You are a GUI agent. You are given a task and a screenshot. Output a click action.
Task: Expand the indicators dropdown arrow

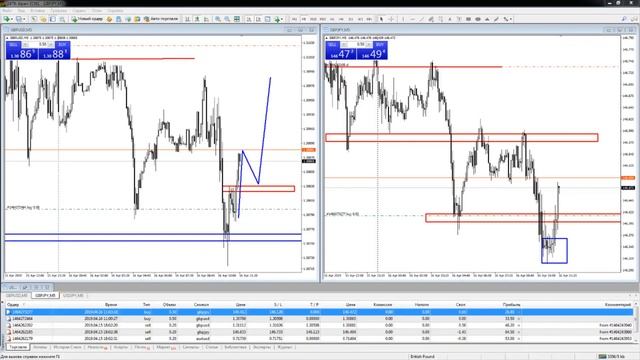pos(282,19)
